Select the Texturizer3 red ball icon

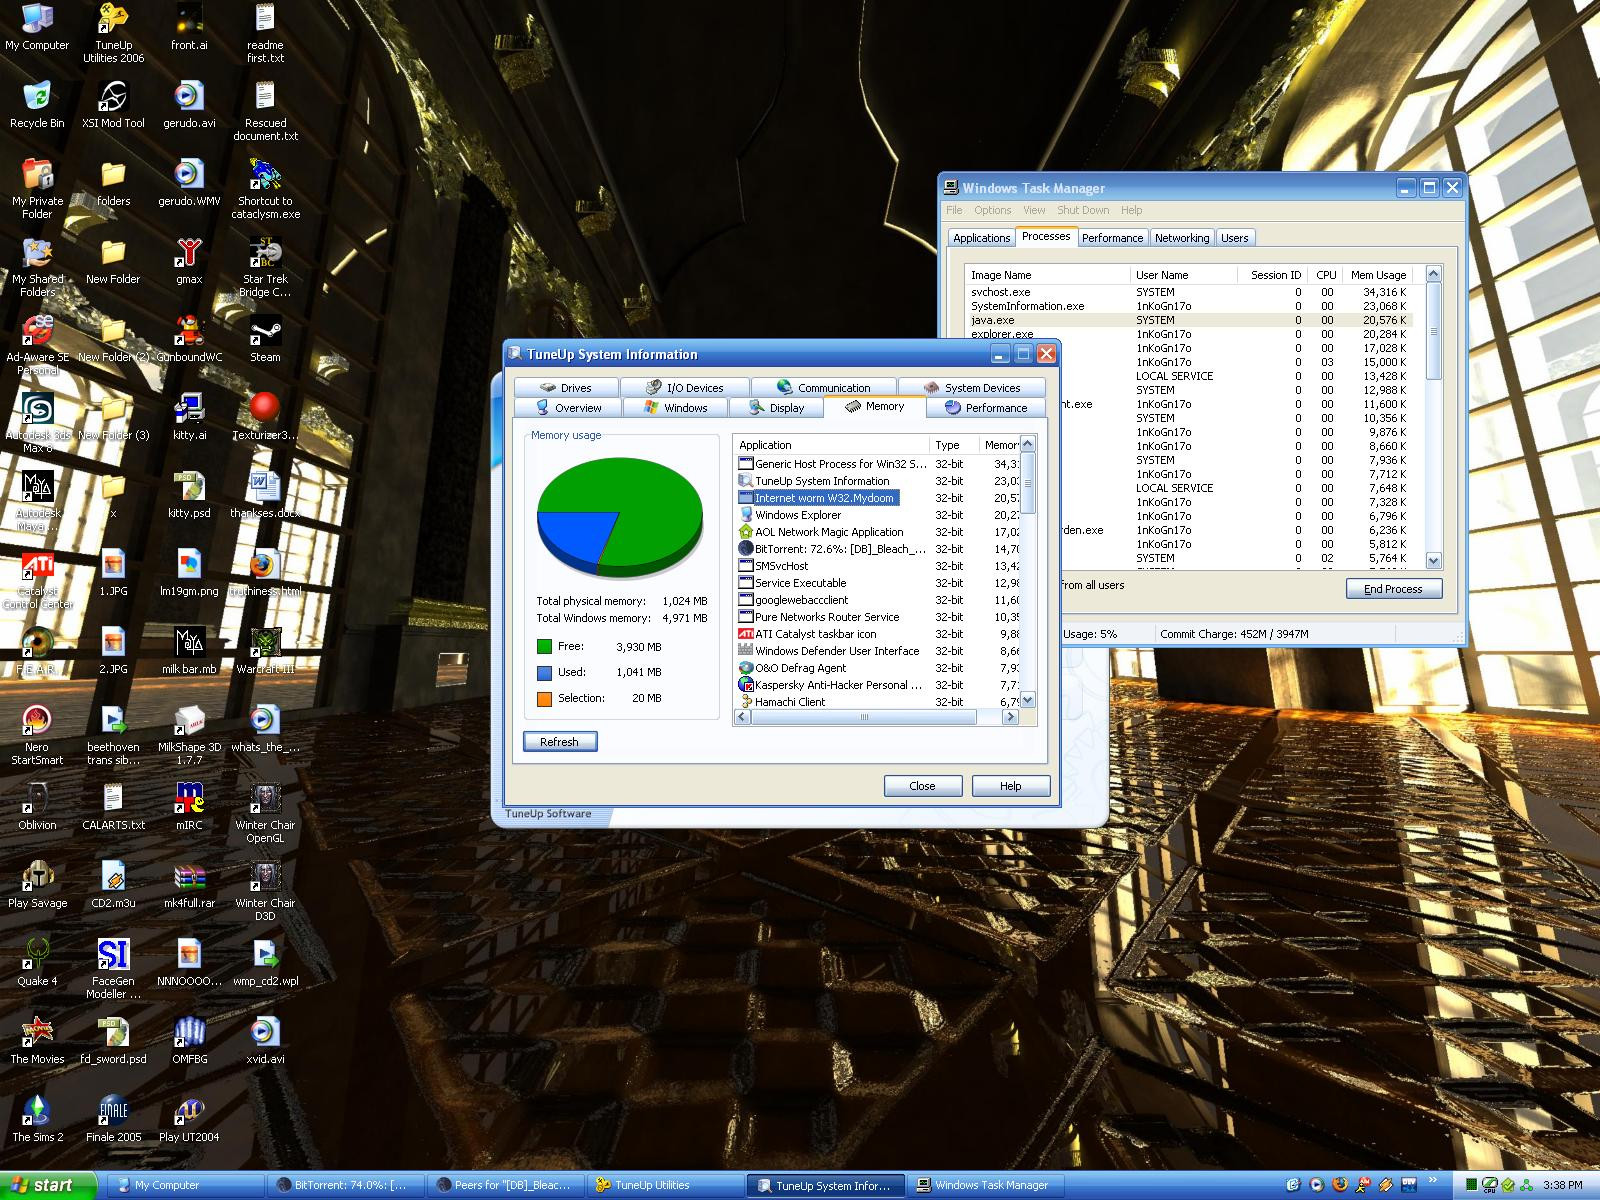coord(265,417)
